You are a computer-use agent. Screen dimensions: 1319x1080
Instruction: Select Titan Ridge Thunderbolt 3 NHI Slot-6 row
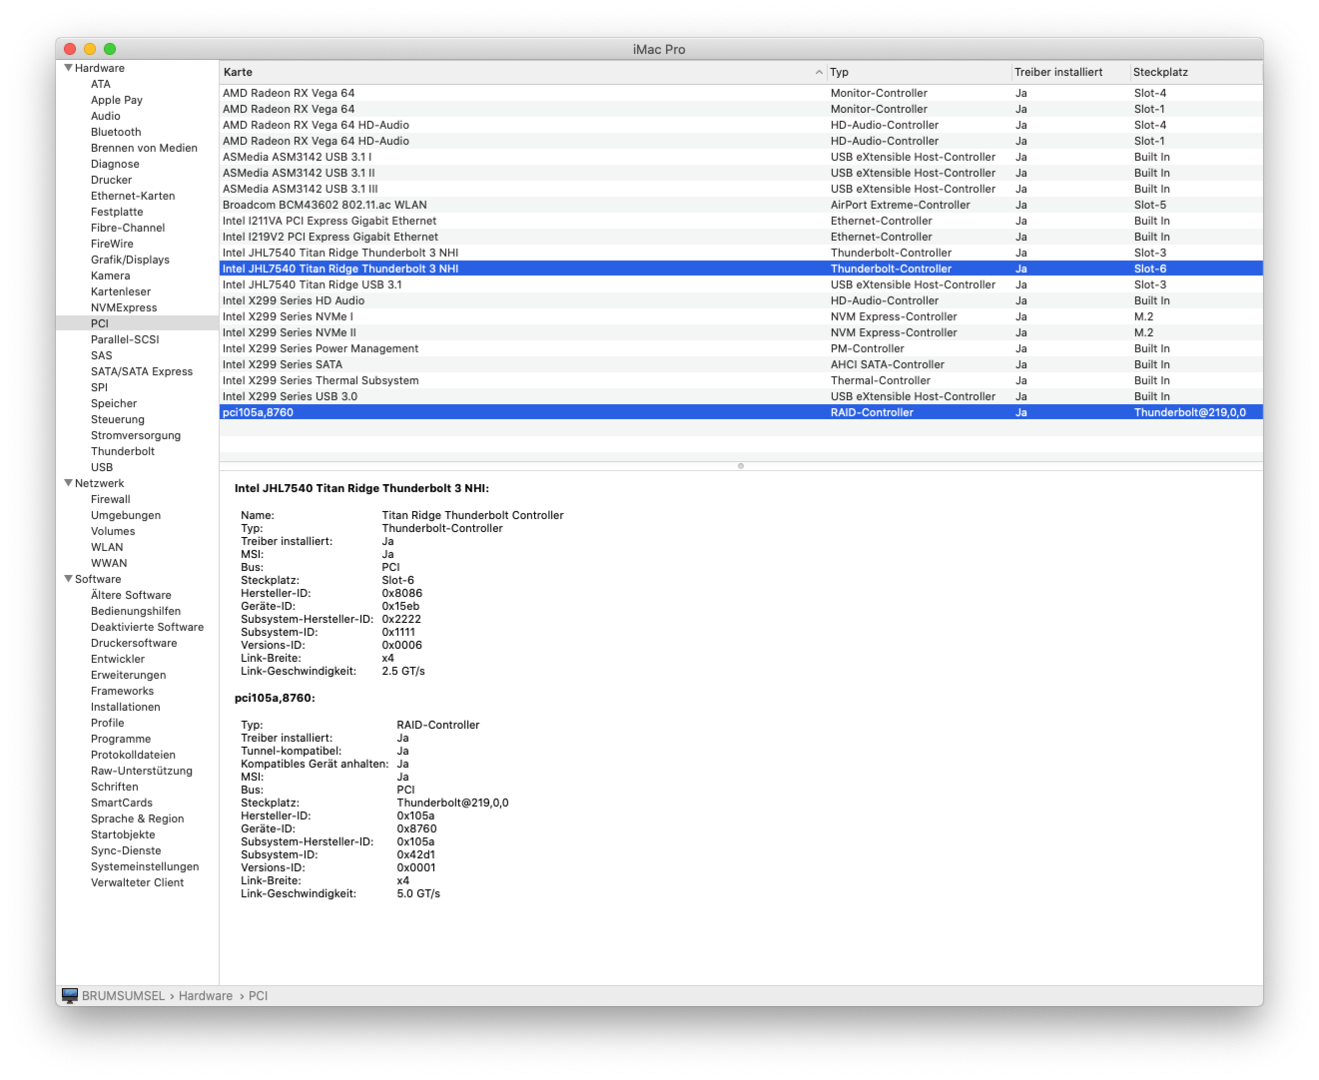741,269
